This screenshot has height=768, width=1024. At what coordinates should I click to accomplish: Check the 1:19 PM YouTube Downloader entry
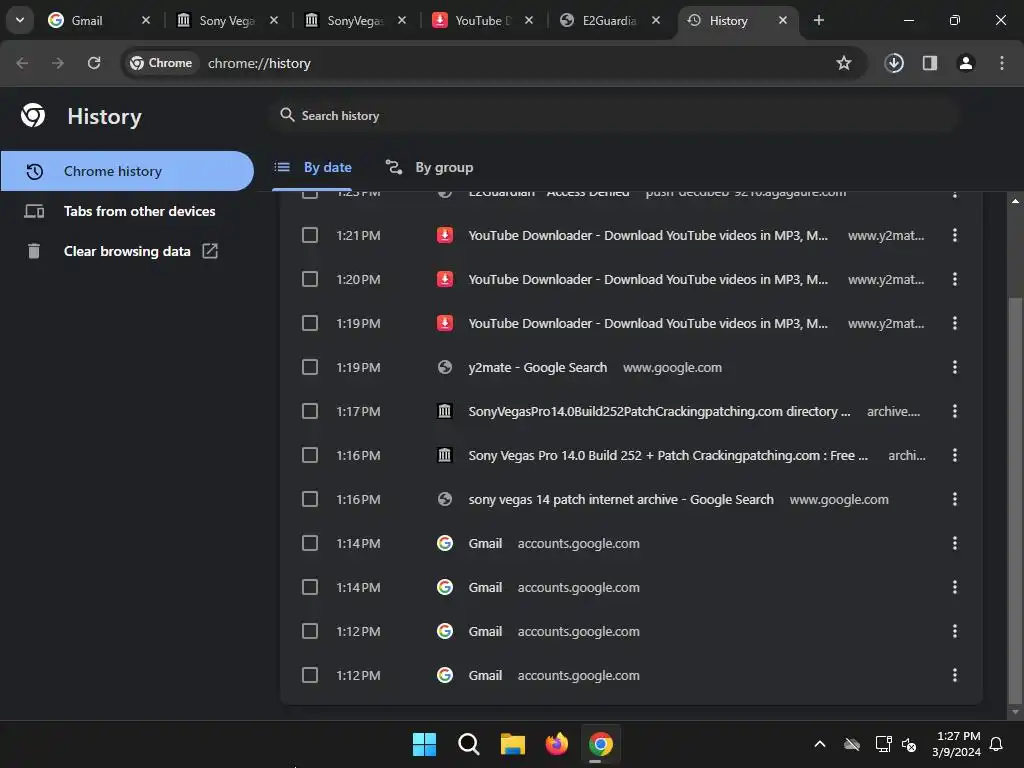(x=310, y=323)
